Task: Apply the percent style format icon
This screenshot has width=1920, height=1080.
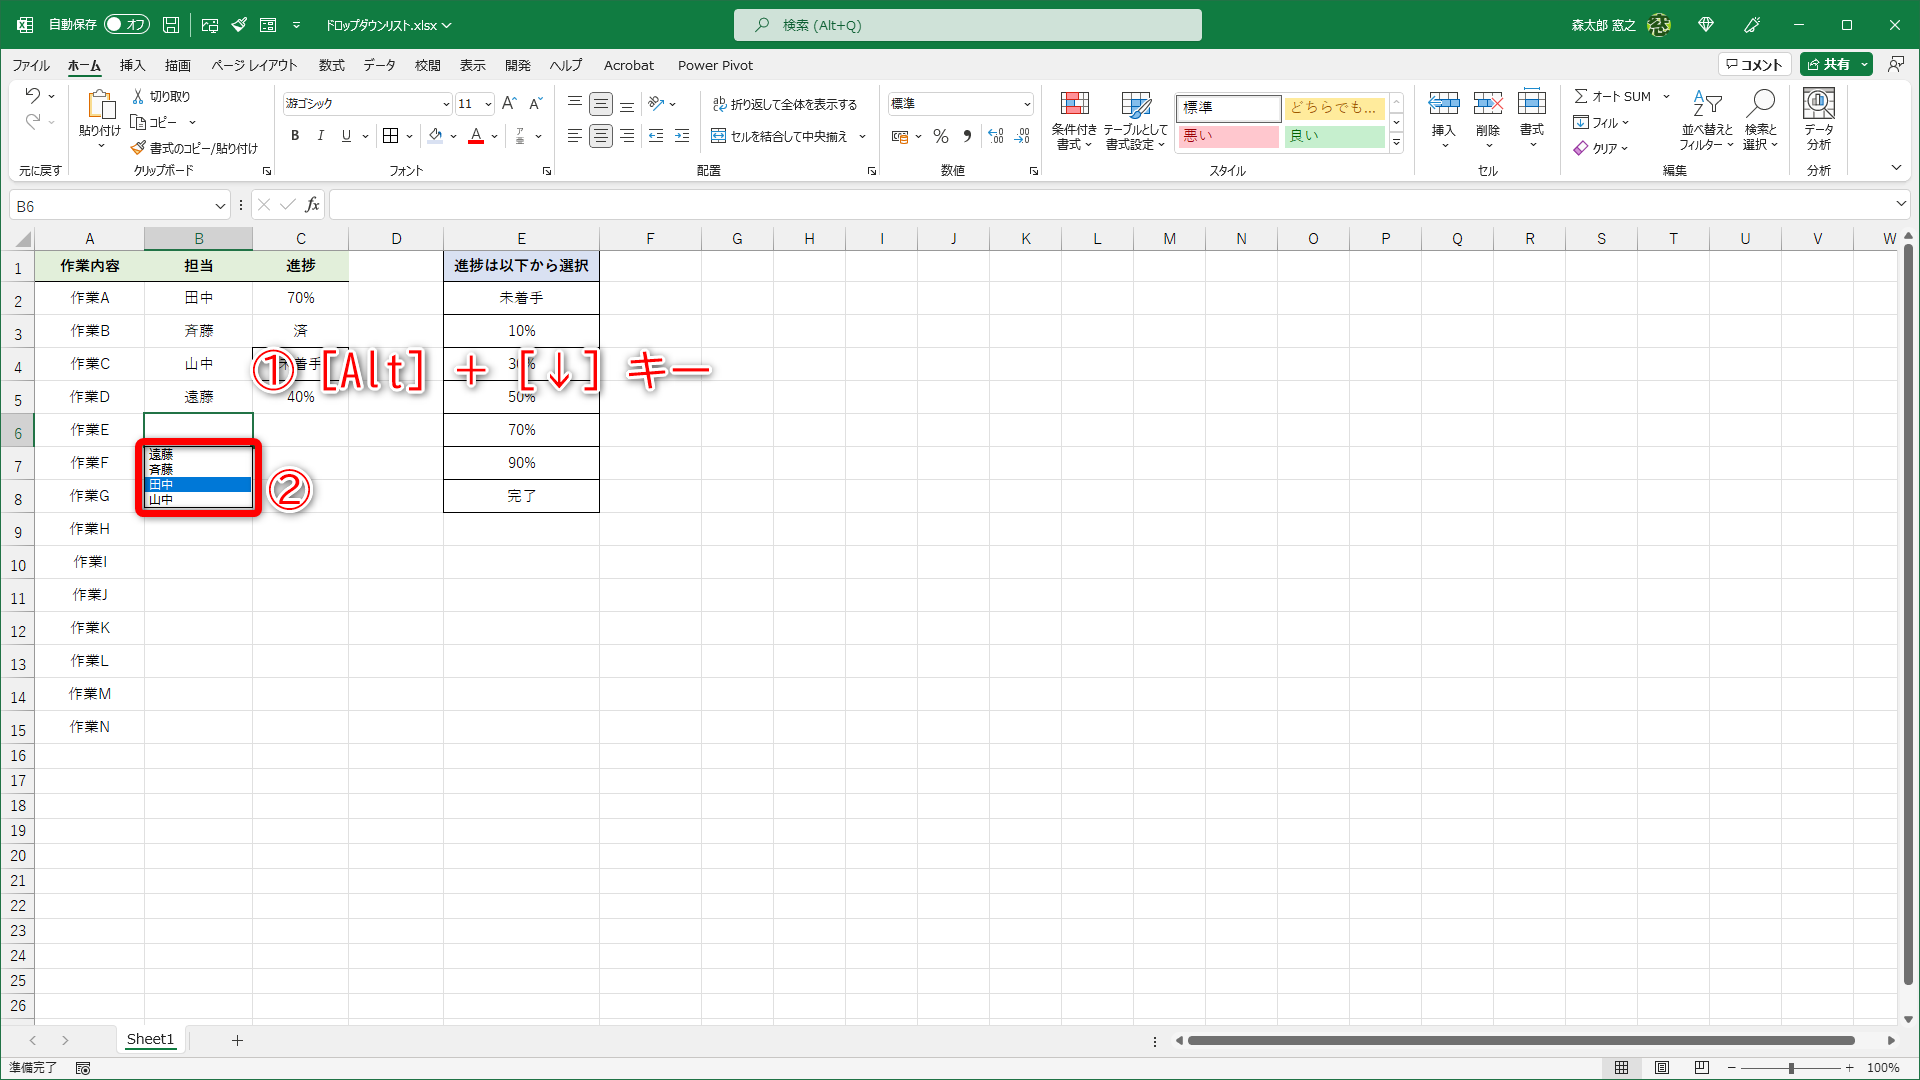Action: [940, 136]
